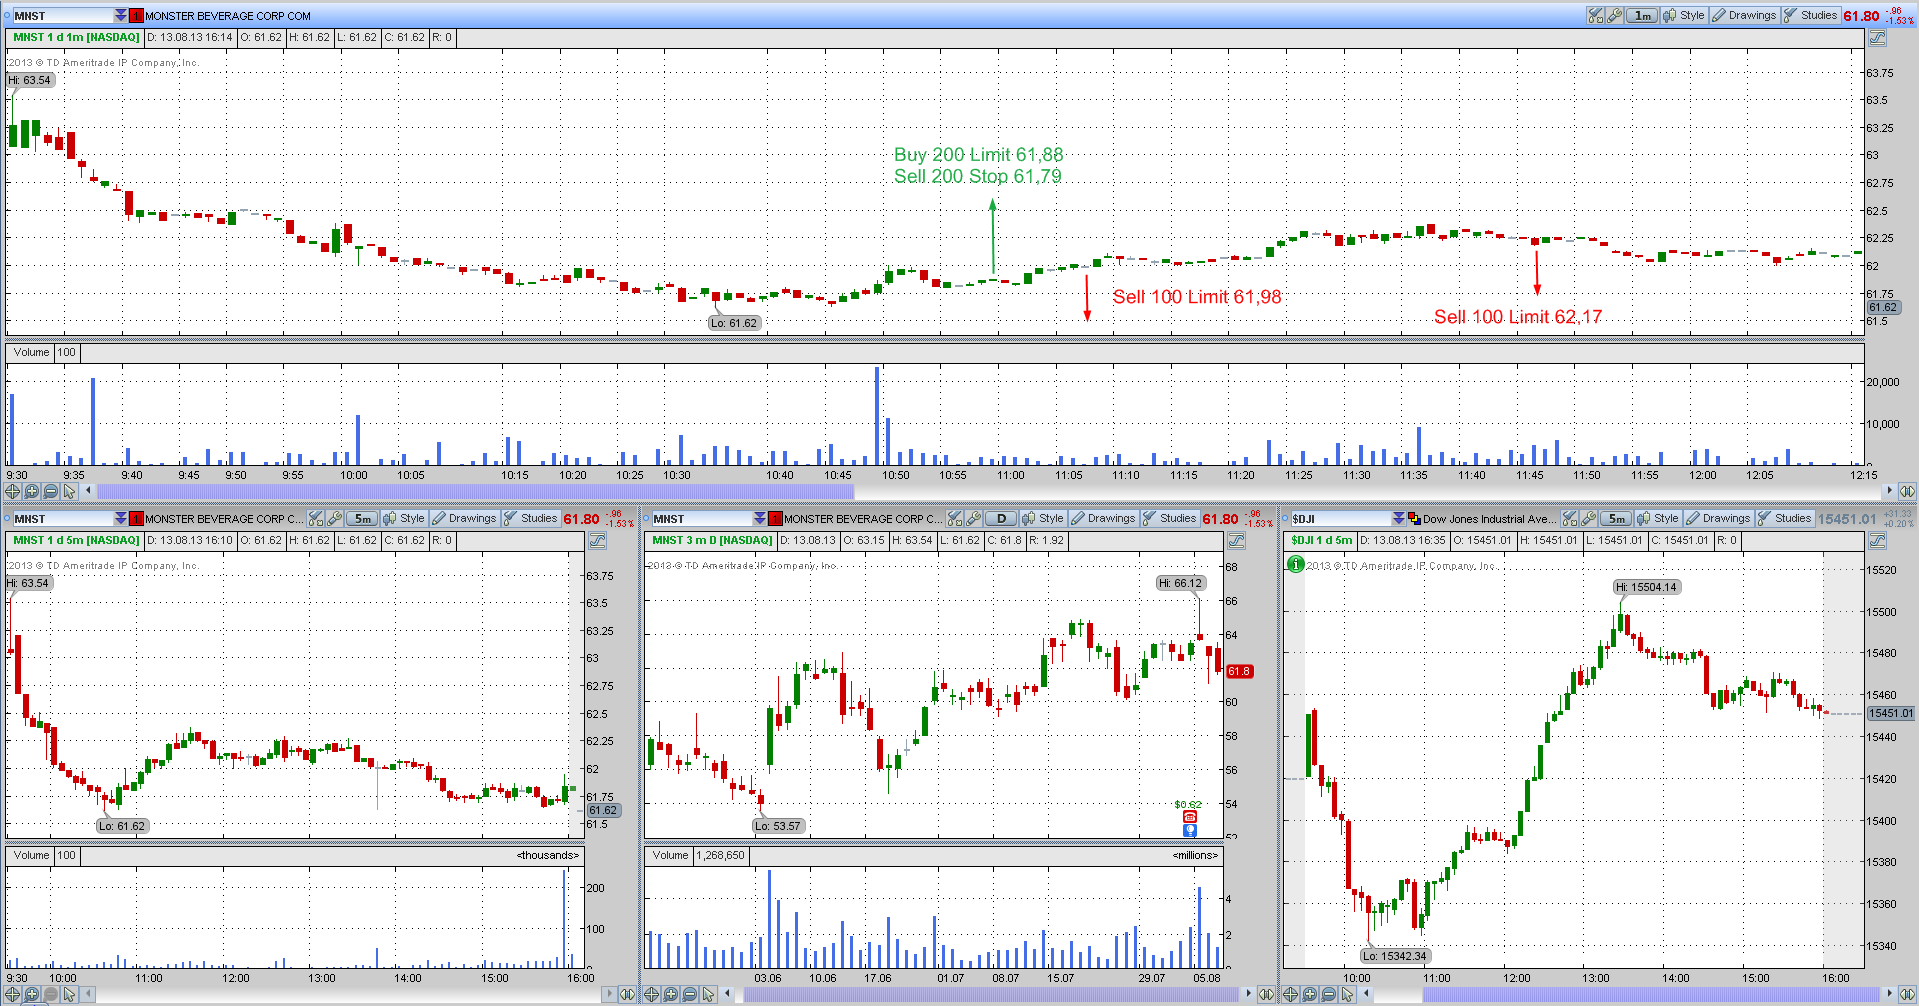Click scroll right arrow below MNST daily chart
Viewport: 1919px width, 1006px height.
pos(1249,994)
